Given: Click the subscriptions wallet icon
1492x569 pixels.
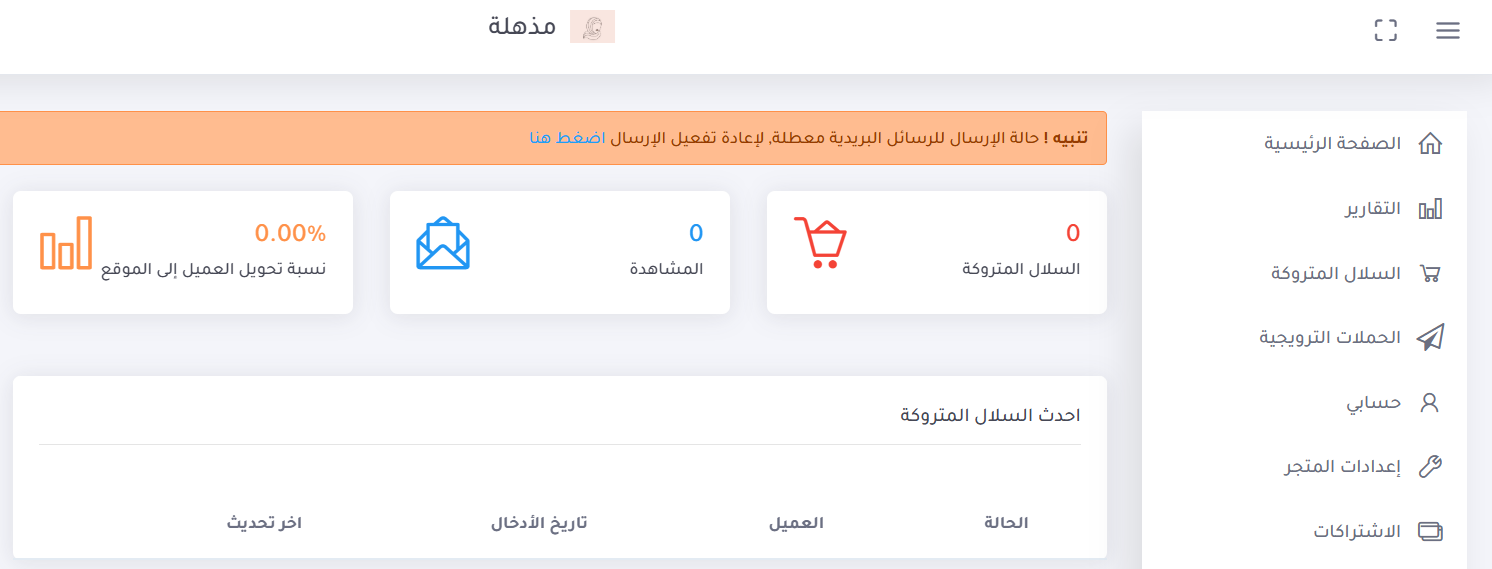Looking at the screenshot, I should (1430, 531).
